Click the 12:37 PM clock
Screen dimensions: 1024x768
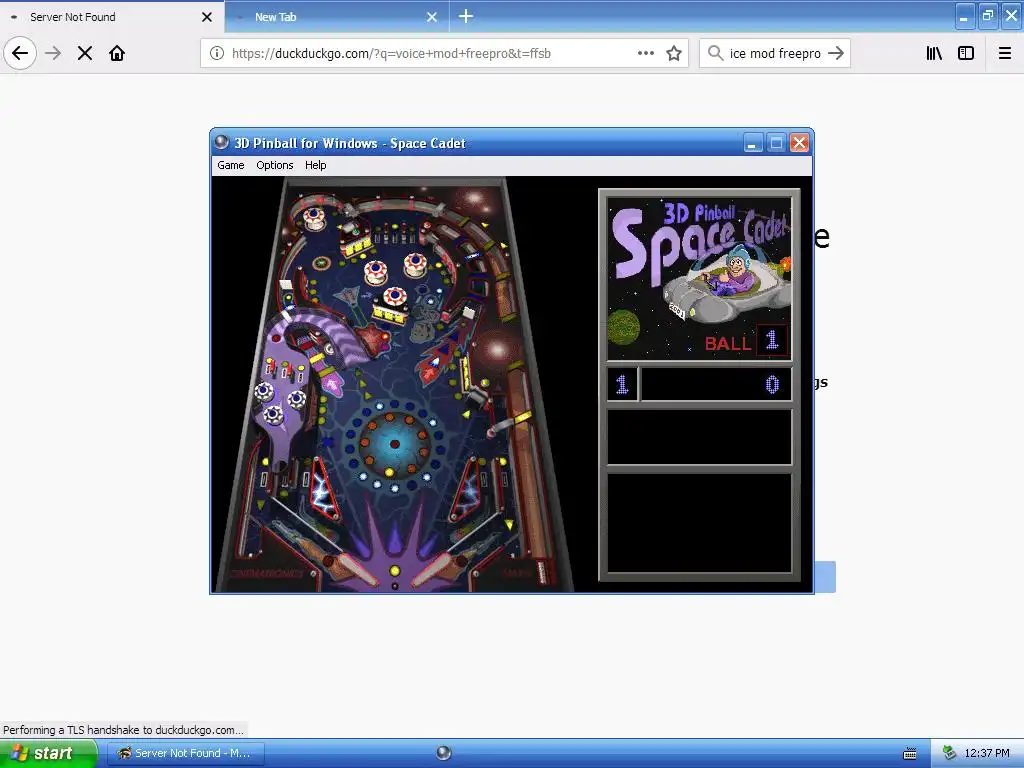point(987,753)
